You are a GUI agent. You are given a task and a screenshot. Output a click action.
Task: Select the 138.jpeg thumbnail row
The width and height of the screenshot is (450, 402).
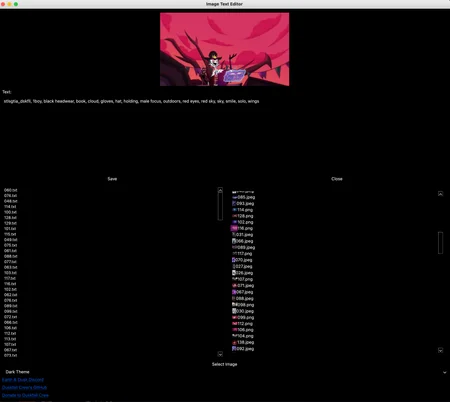243,342
